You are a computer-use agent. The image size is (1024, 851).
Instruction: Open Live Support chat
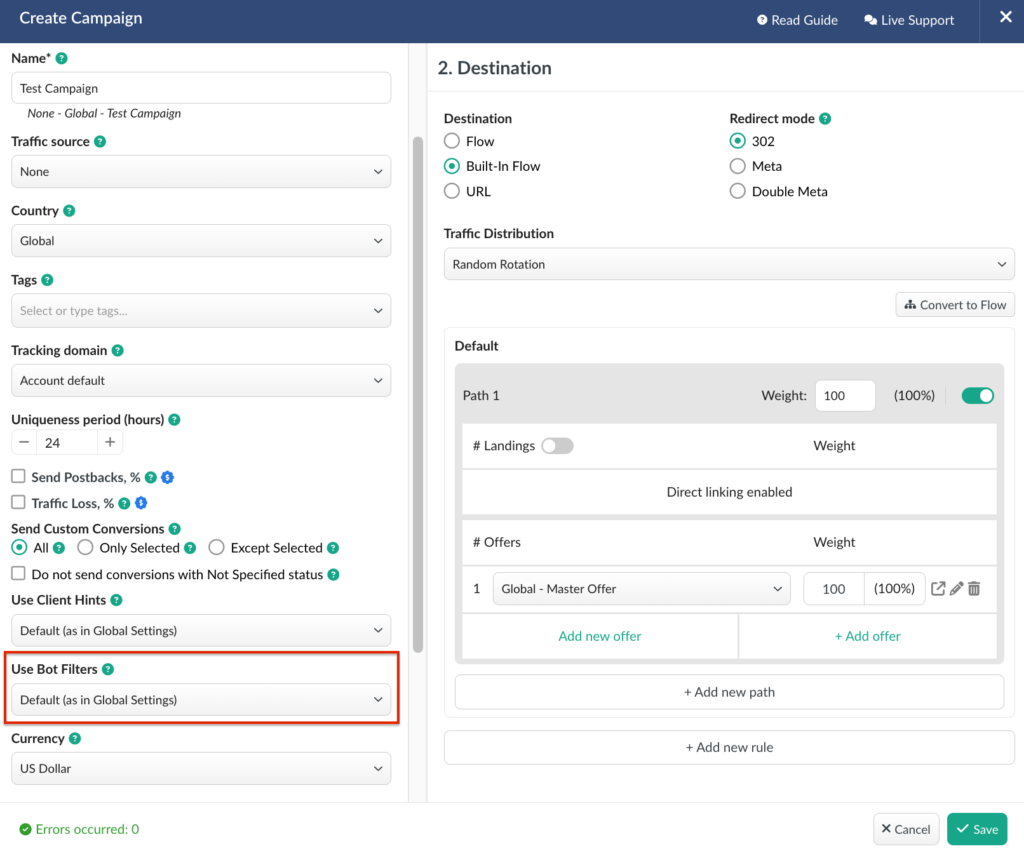coord(909,20)
